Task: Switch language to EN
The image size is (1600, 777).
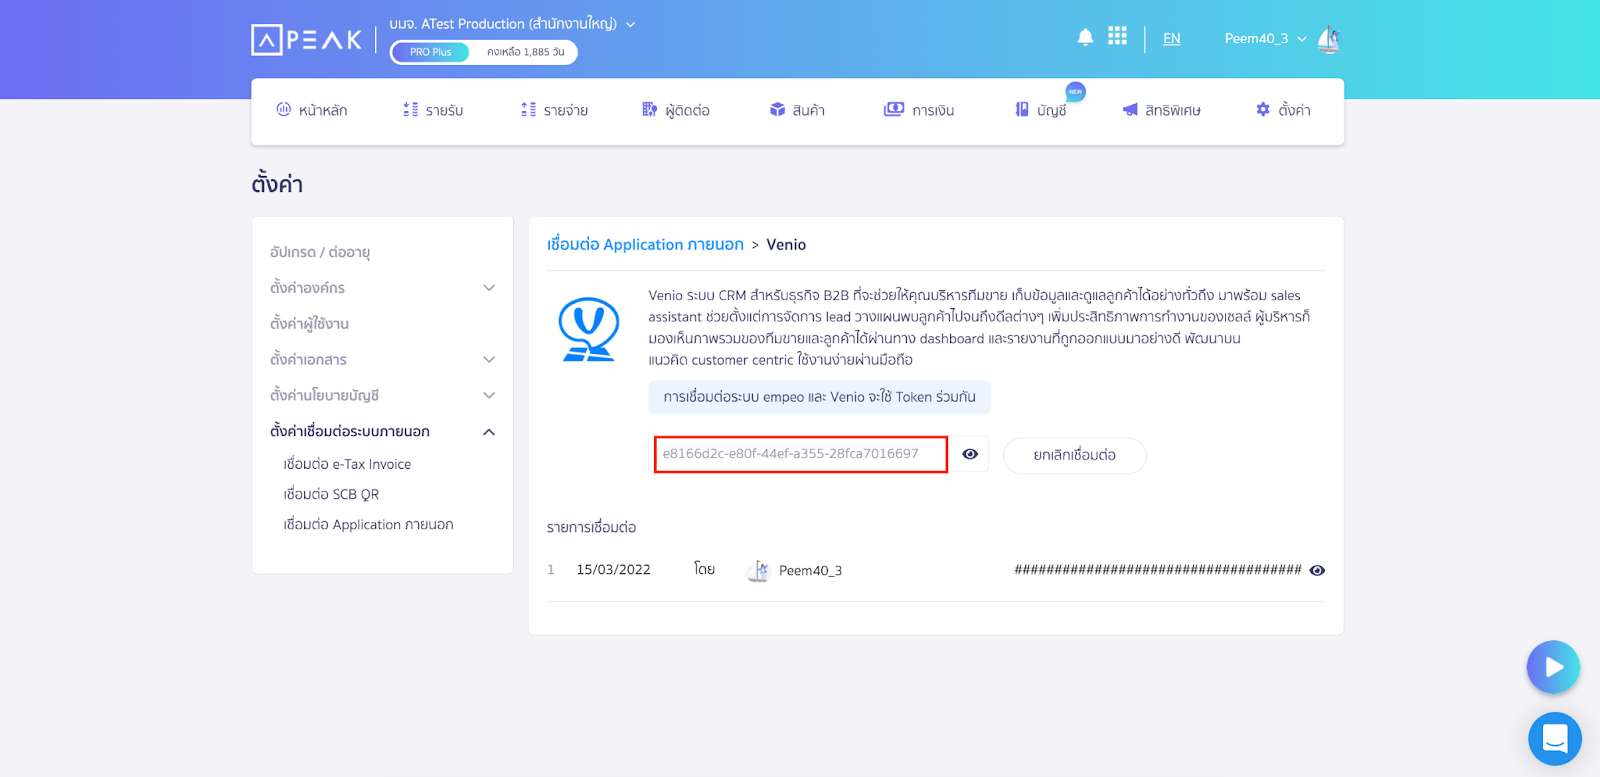Action: click(x=1171, y=39)
